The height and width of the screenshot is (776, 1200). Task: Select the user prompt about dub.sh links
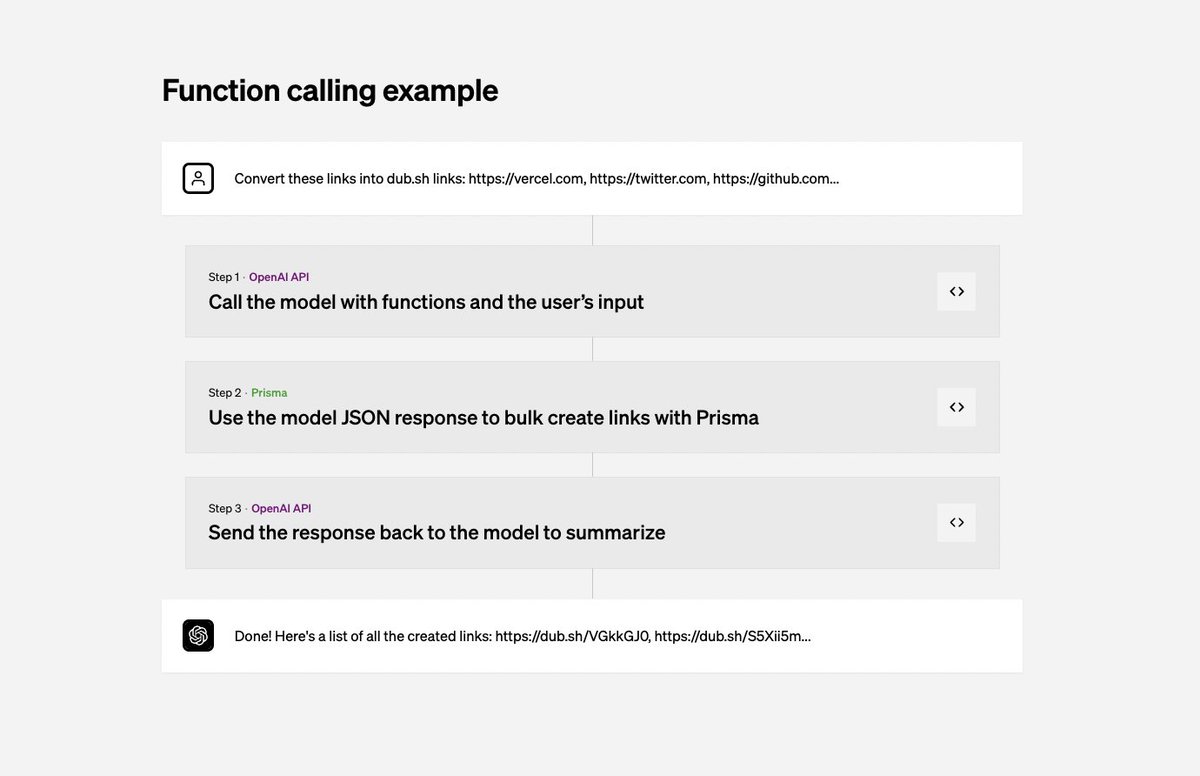(x=592, y=178)
